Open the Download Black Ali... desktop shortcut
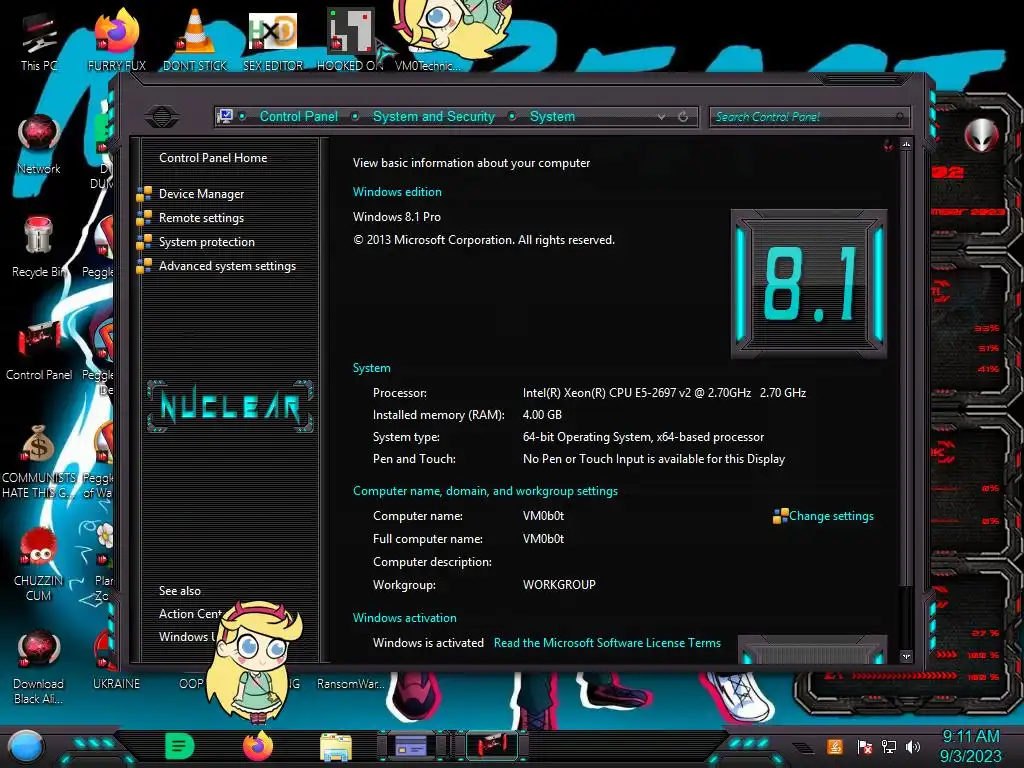 (x=39, y=667)
